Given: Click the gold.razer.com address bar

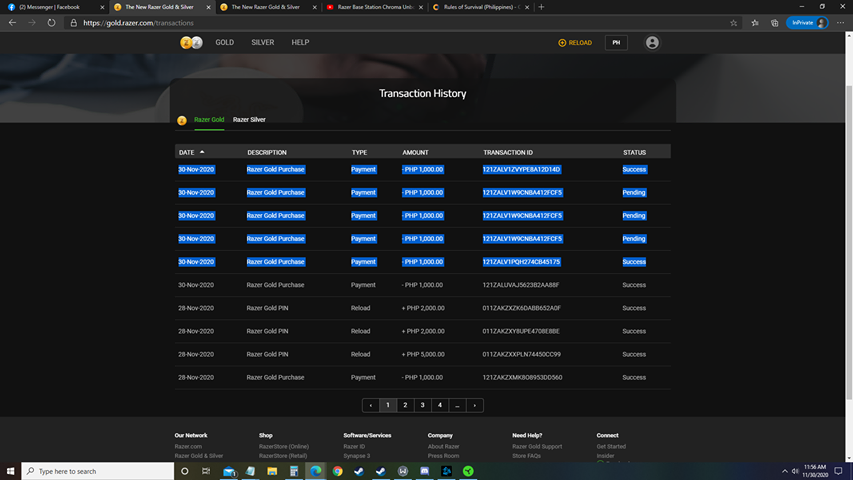Looking at the screenshot, I should pyautogui.click(x=403, y=23).
